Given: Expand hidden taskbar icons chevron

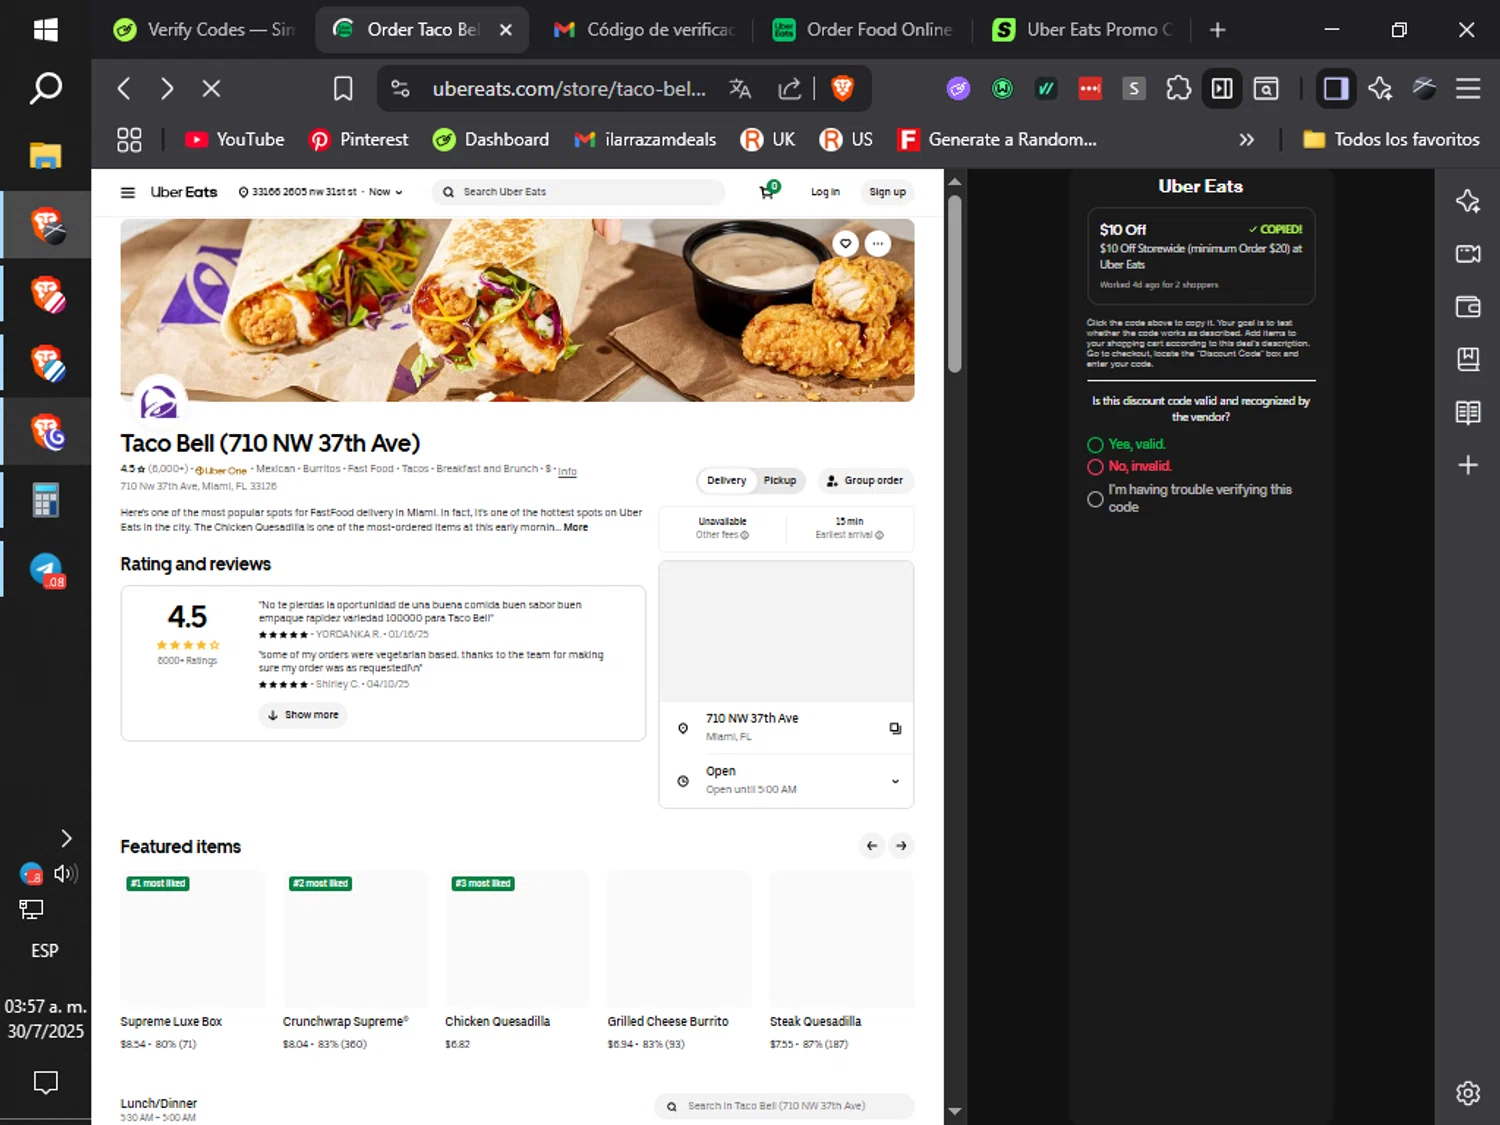Looking at the screenshot, I should click(x=66, y=838).
